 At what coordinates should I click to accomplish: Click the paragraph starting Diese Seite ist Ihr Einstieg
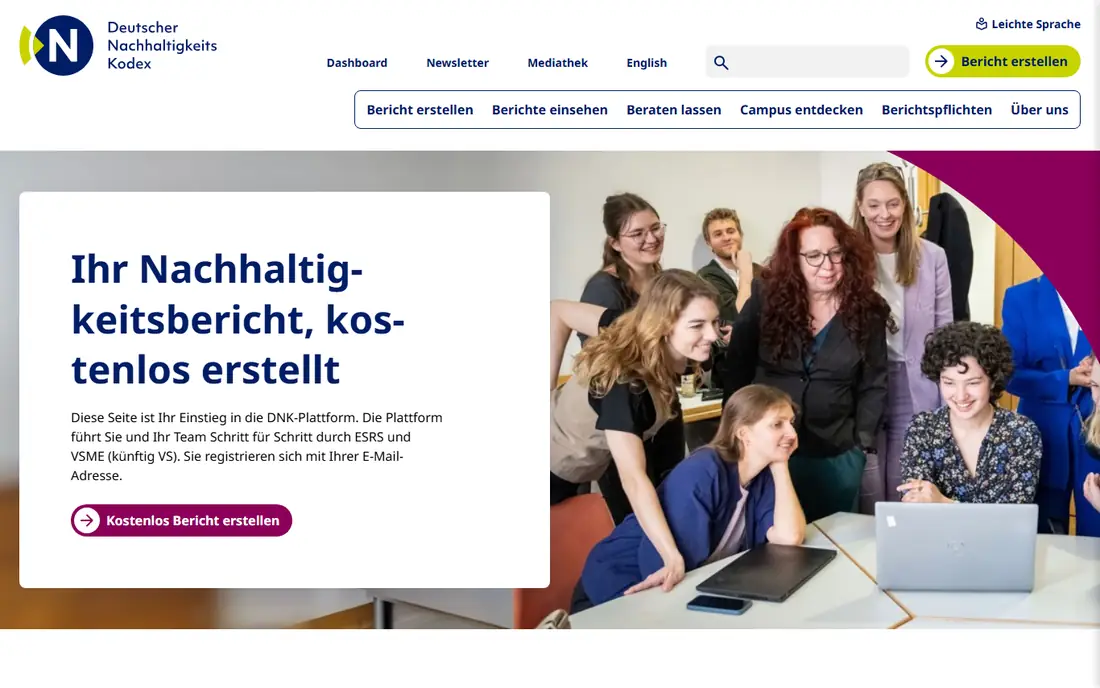click(x=257, y=446)
